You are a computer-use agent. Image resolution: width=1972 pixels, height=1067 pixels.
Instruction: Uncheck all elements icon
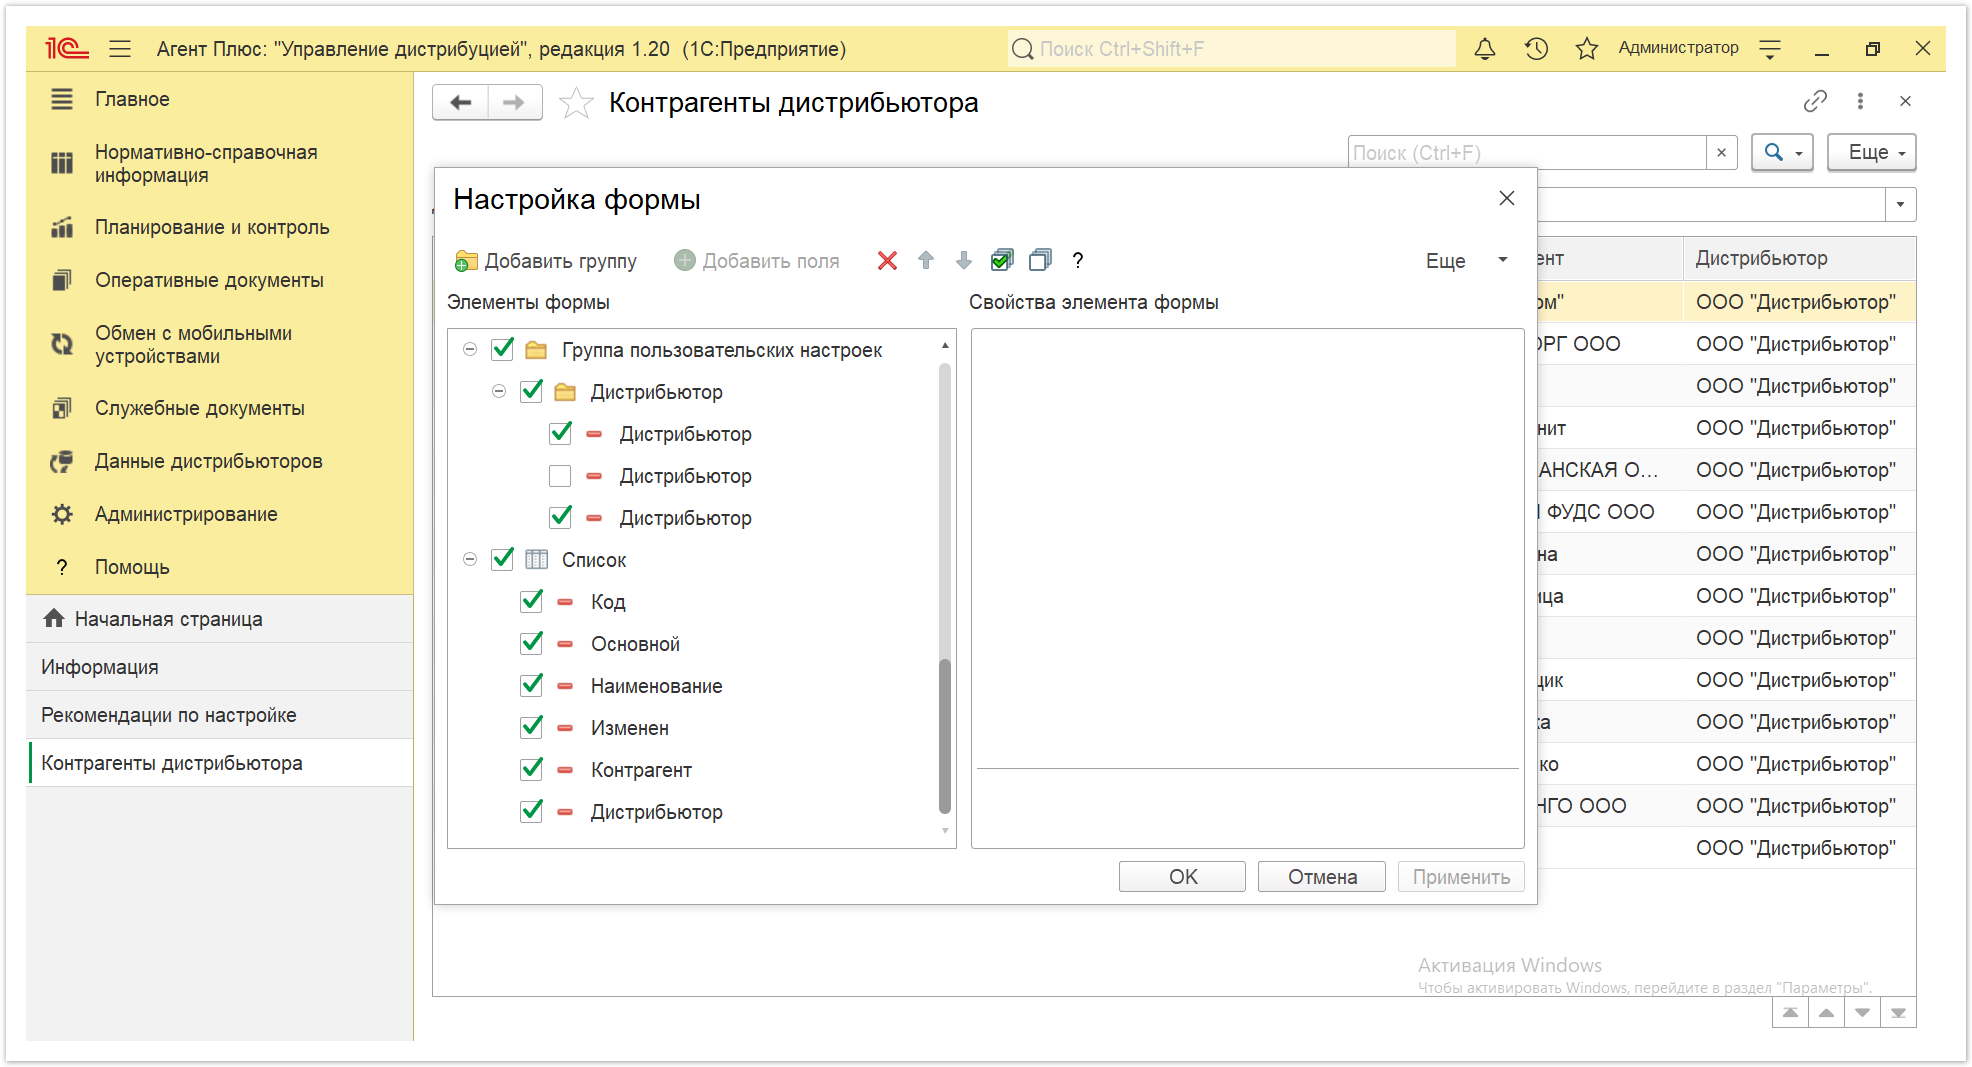1041,260
